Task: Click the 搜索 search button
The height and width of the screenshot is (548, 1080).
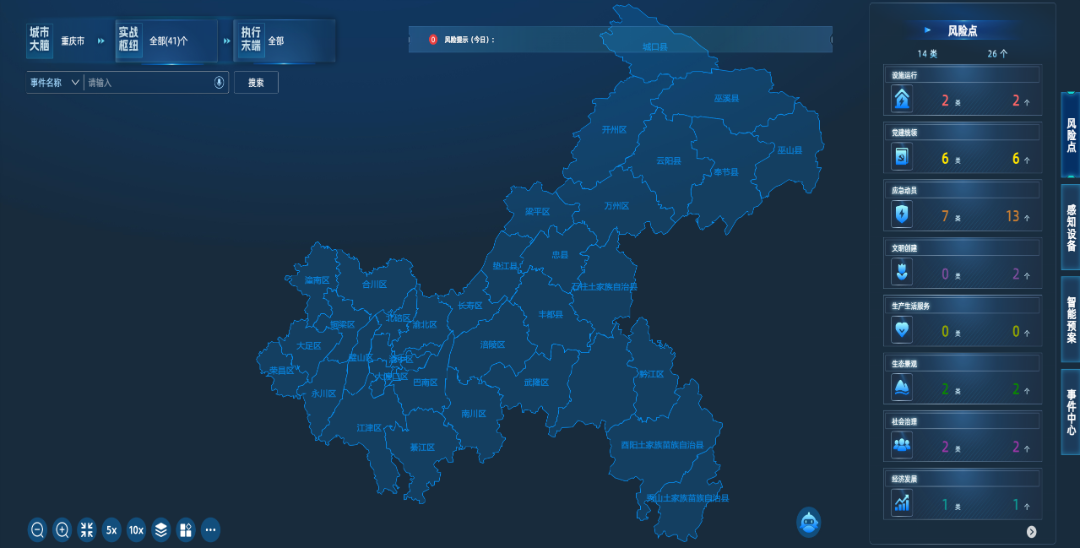Action: click(256, 83)
